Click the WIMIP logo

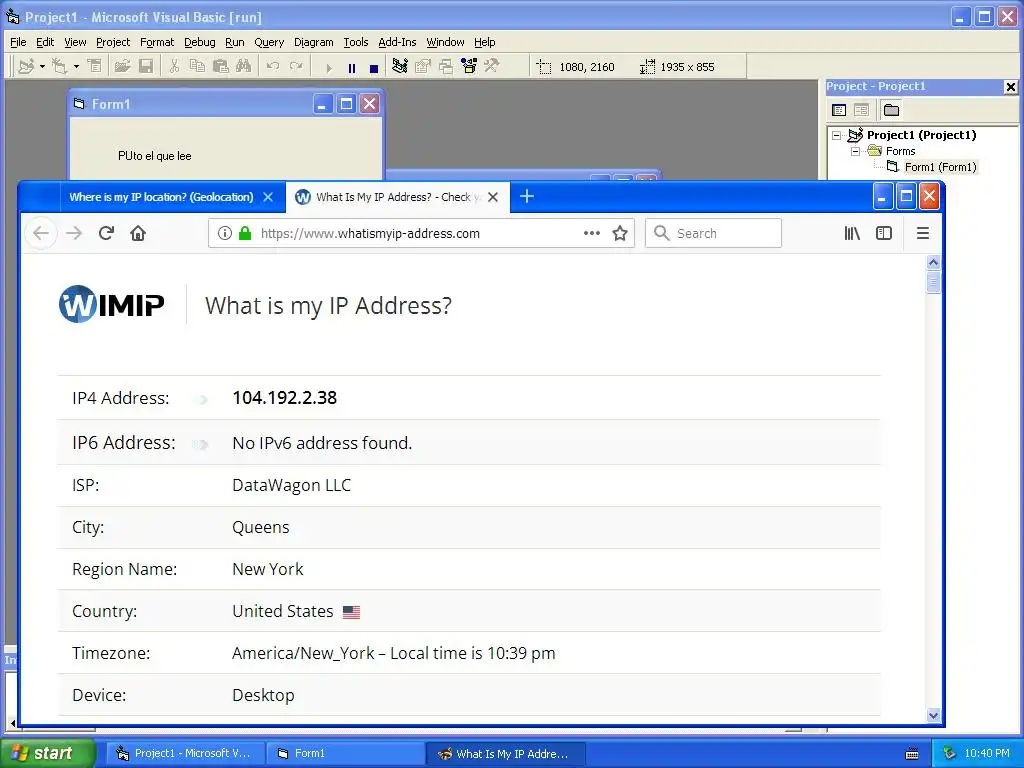pos(112,304)
